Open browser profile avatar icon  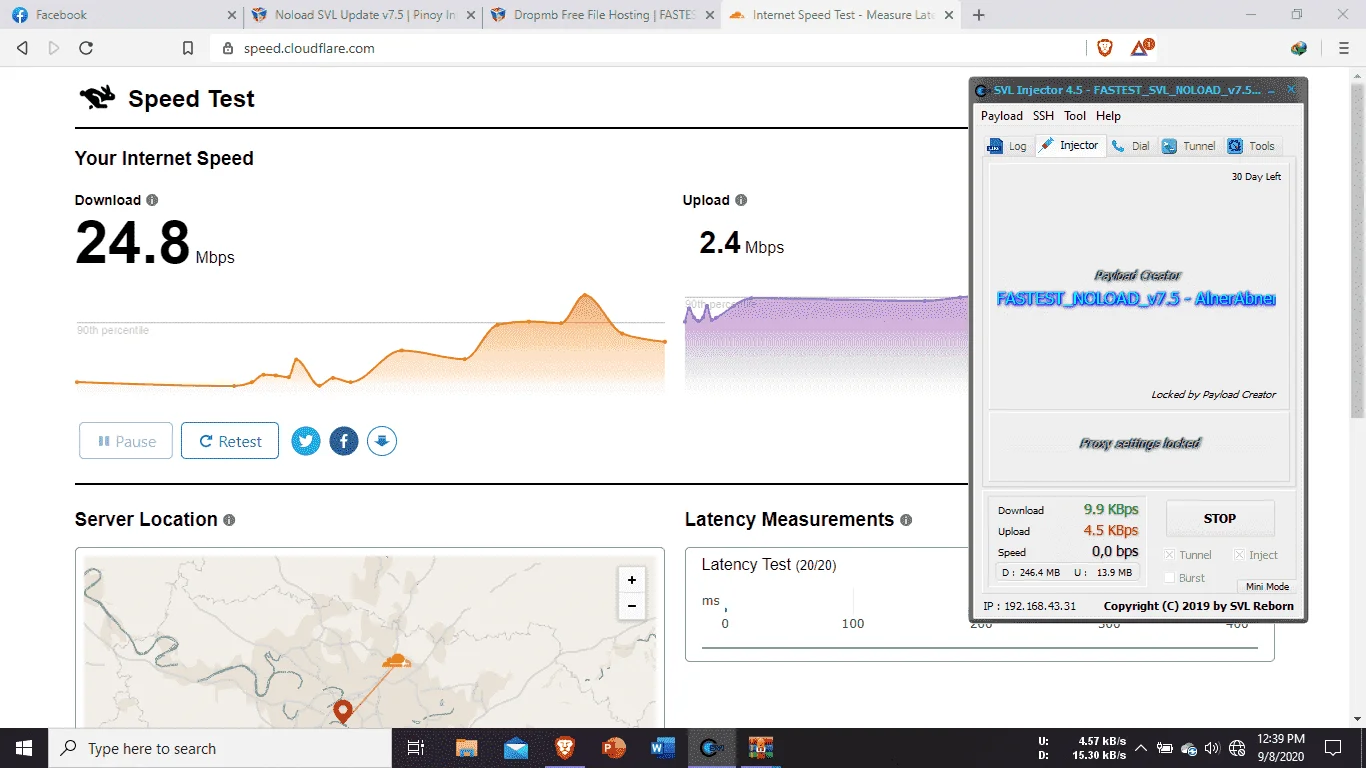[x=1299, y=48]
